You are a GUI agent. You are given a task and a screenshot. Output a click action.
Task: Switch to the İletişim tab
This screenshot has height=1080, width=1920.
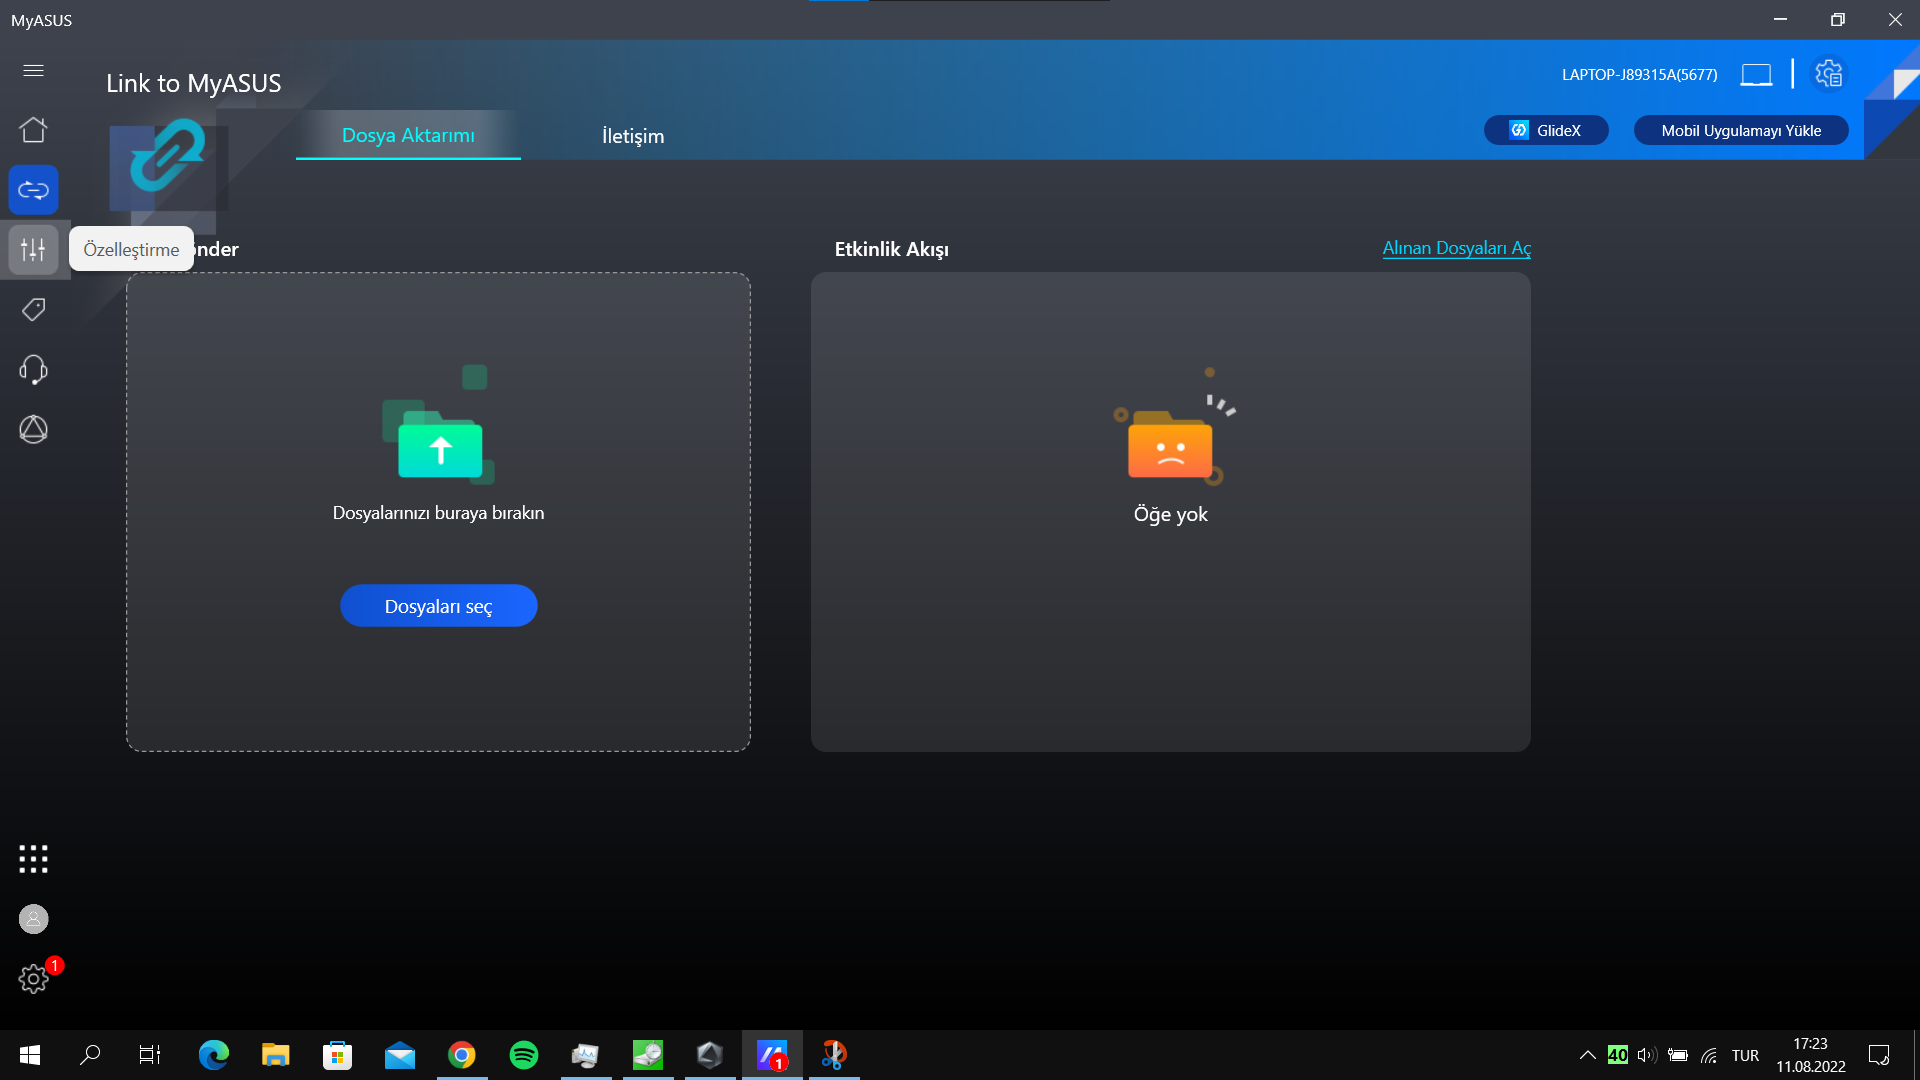[632, 136]
